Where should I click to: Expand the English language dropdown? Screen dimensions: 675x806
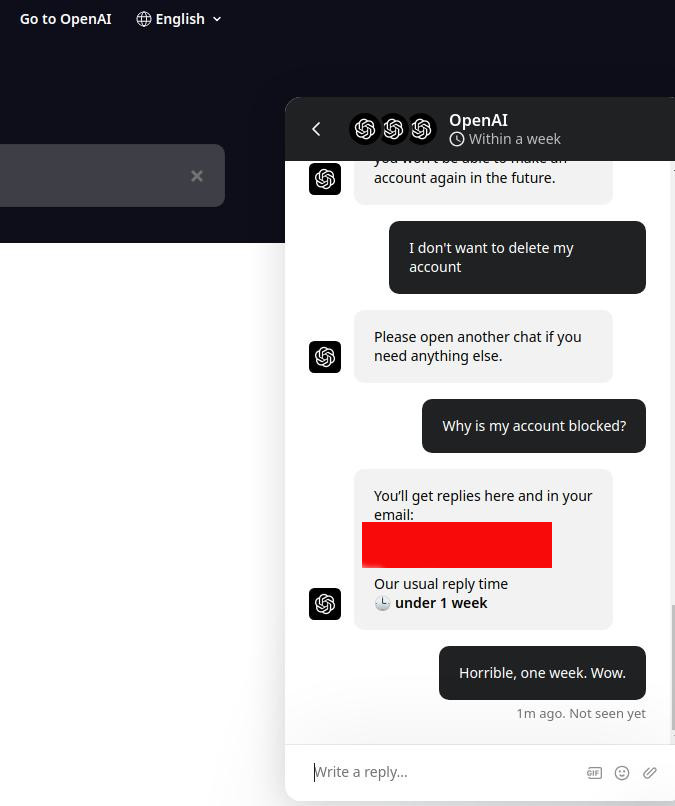[180, 19]
